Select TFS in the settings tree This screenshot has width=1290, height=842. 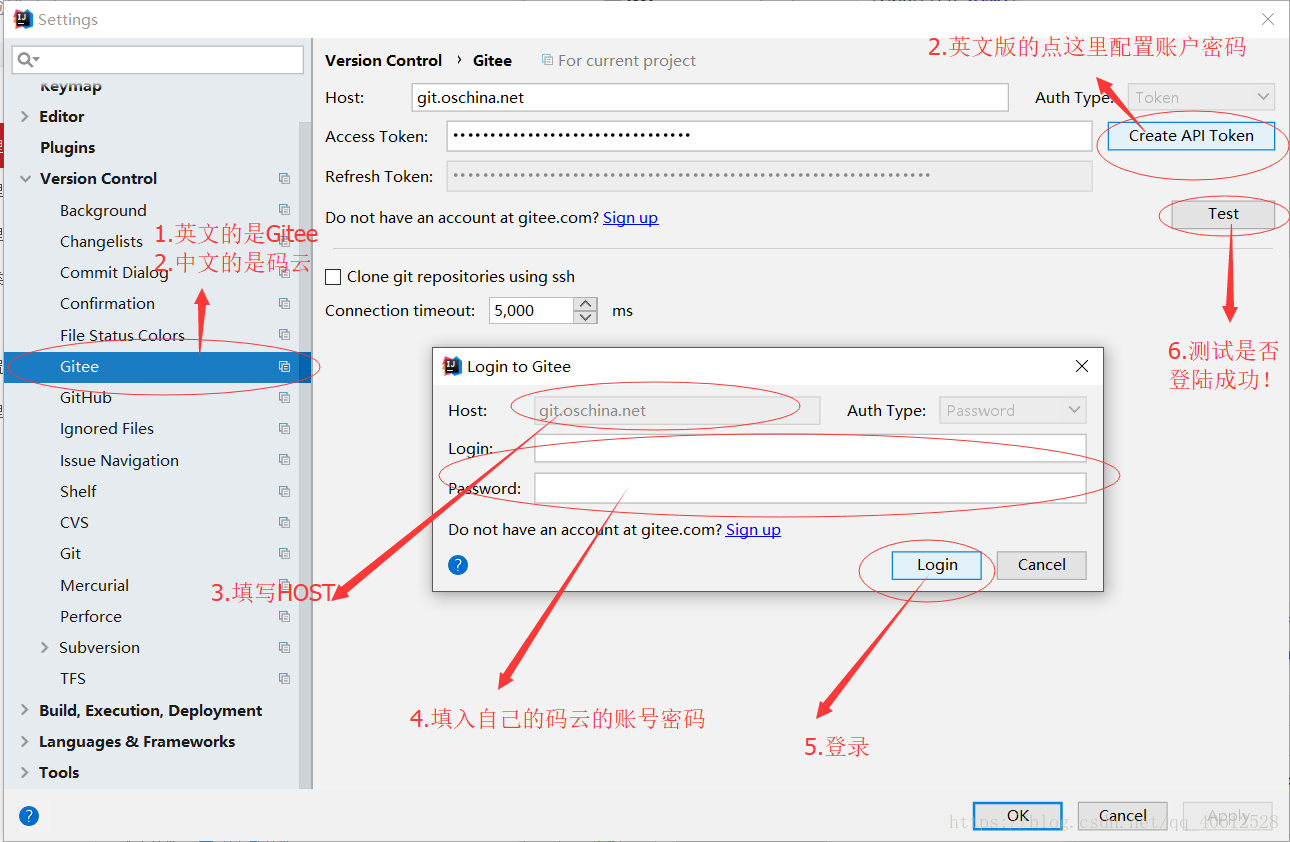(x=73, y=678)
